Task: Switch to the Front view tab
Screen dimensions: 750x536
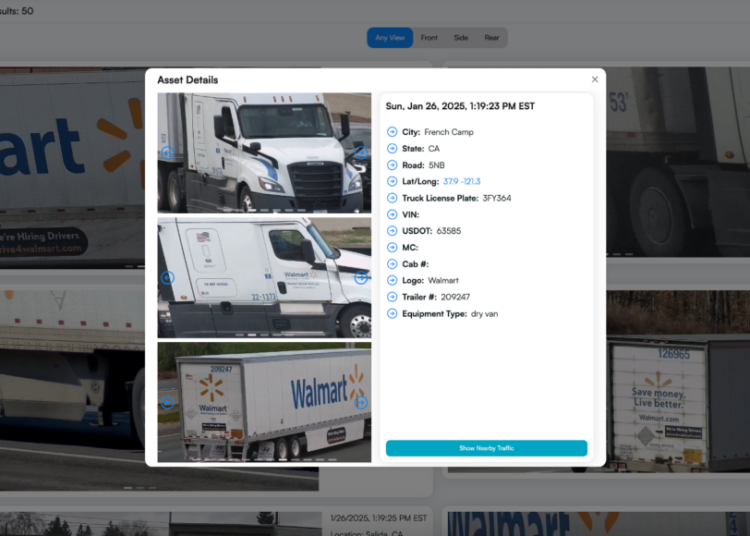Action: (x=429, y=38)
